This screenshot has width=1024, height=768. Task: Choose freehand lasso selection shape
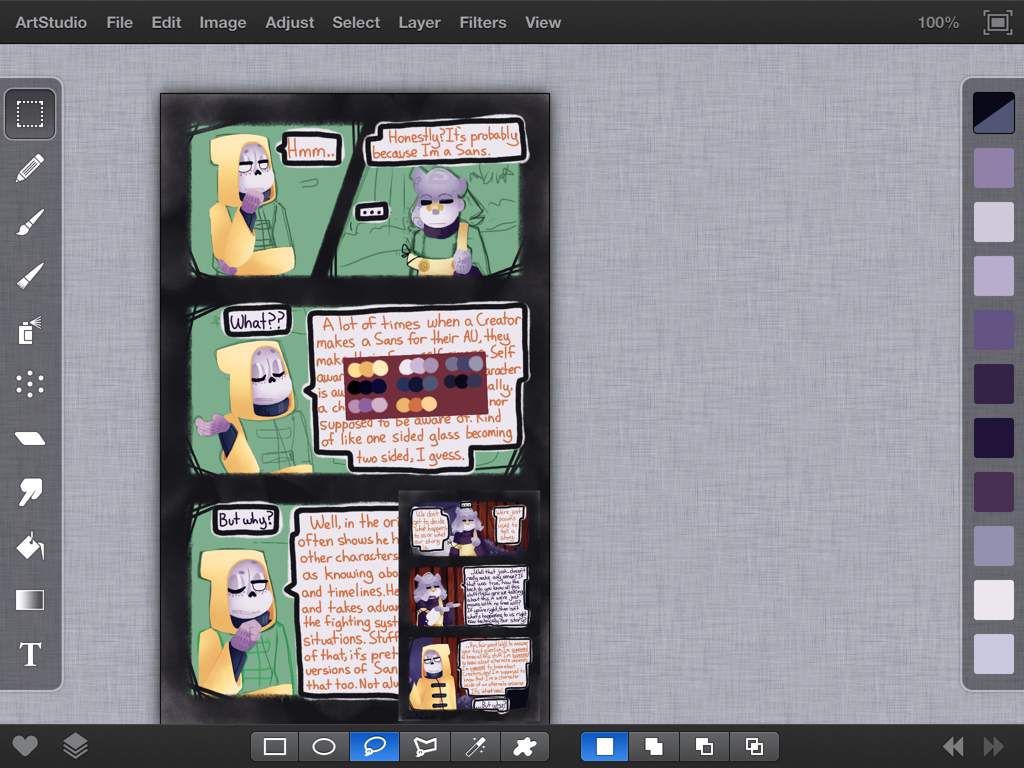(374, 746)
